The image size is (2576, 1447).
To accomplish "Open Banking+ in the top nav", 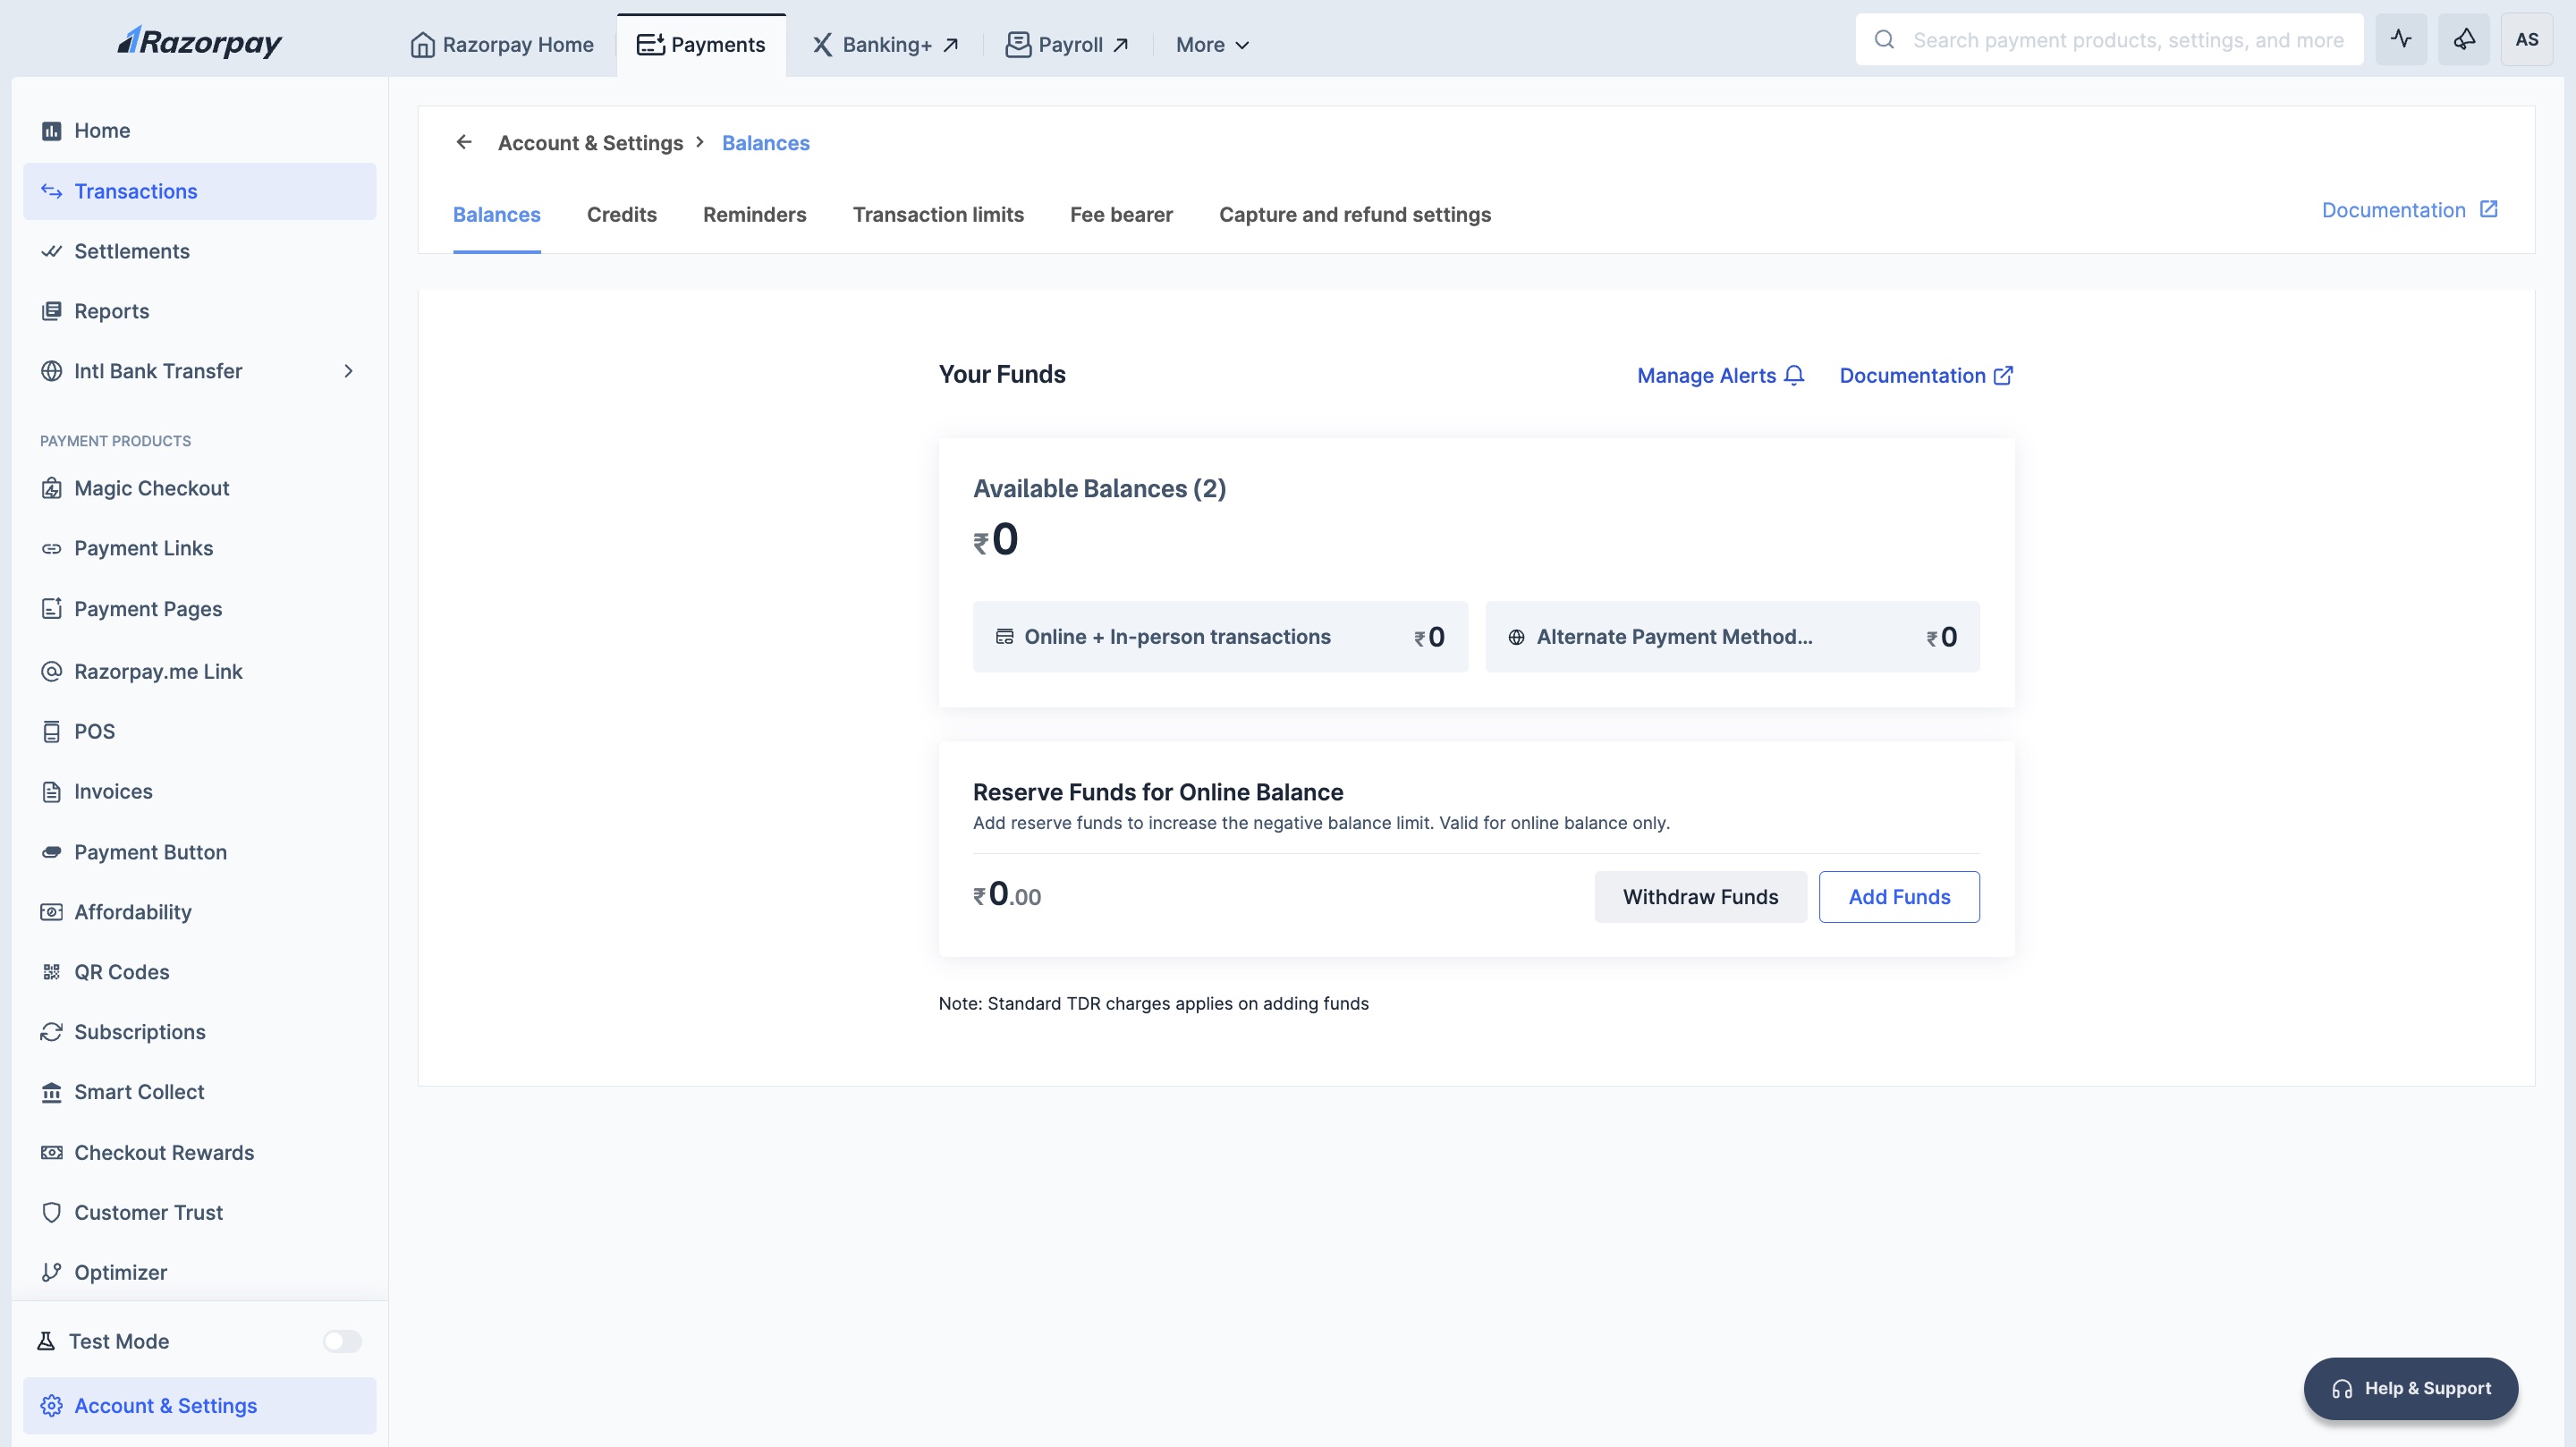I will click(x=886, y=45).
